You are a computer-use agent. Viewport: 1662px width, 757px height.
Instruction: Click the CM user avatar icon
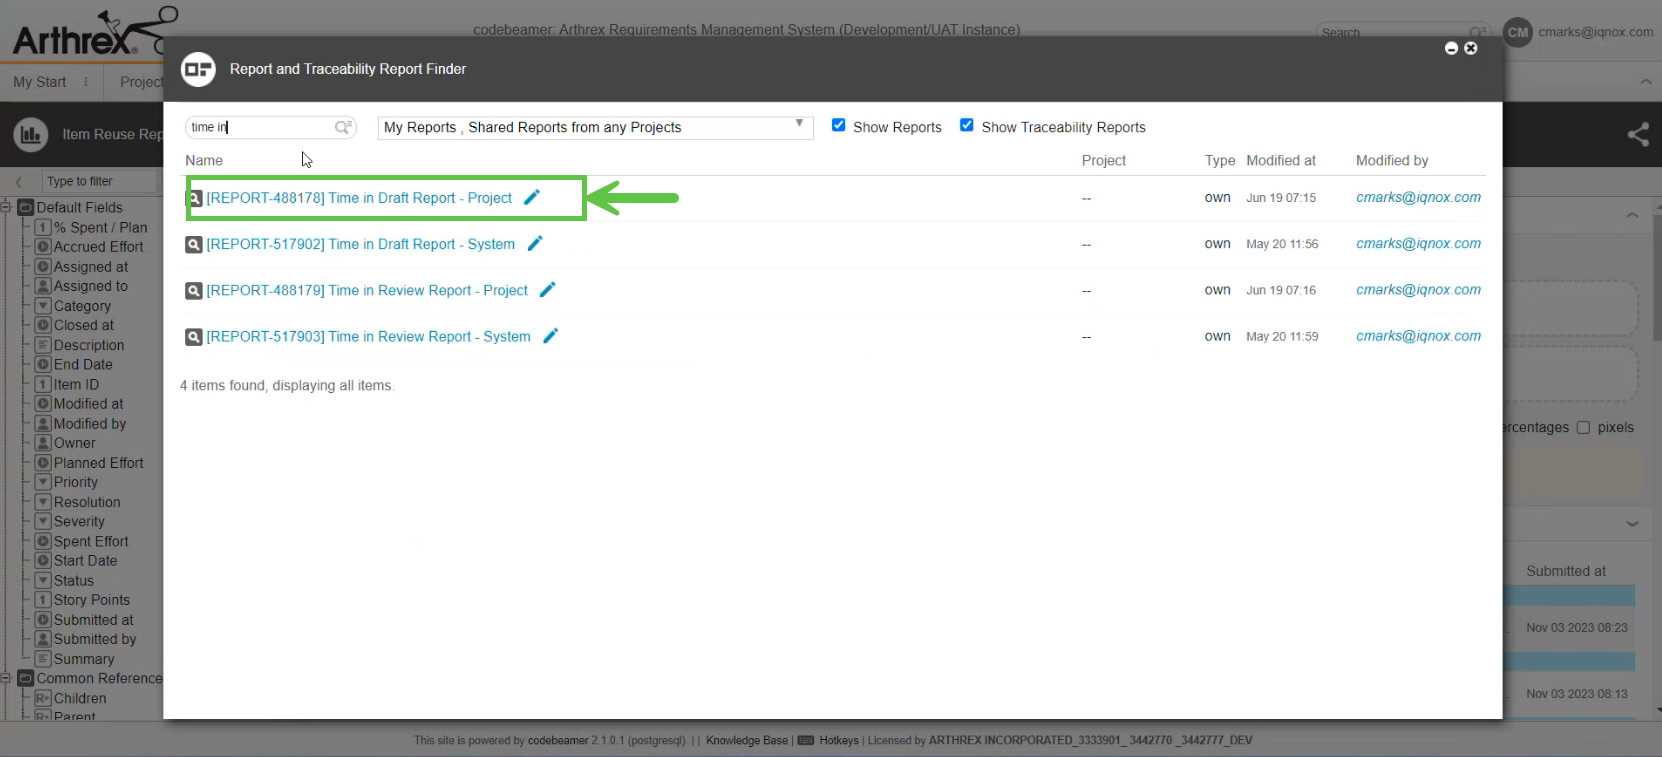[1517, 32]
